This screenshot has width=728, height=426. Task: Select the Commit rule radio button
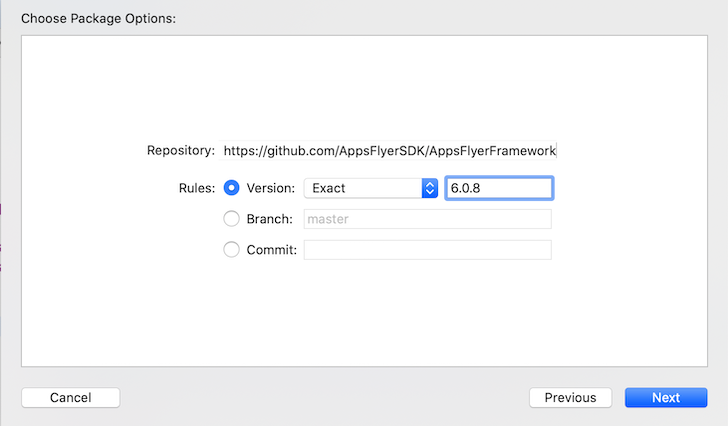[x=231, y=250]
